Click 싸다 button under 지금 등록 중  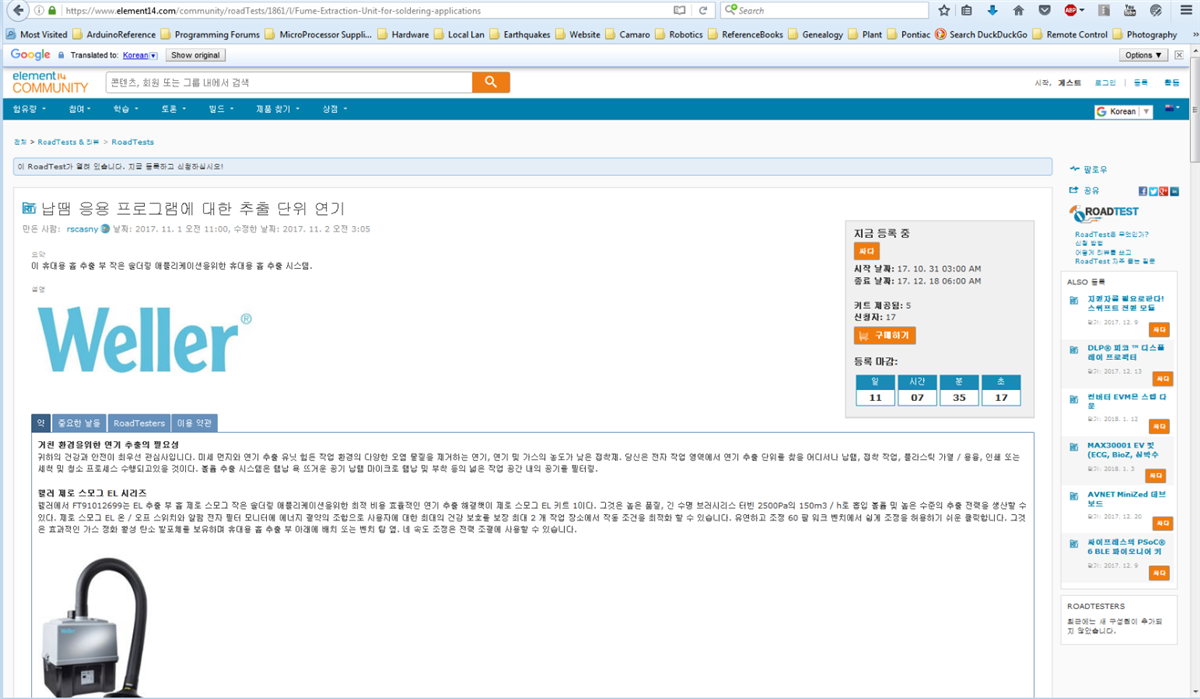pos(866,251)
